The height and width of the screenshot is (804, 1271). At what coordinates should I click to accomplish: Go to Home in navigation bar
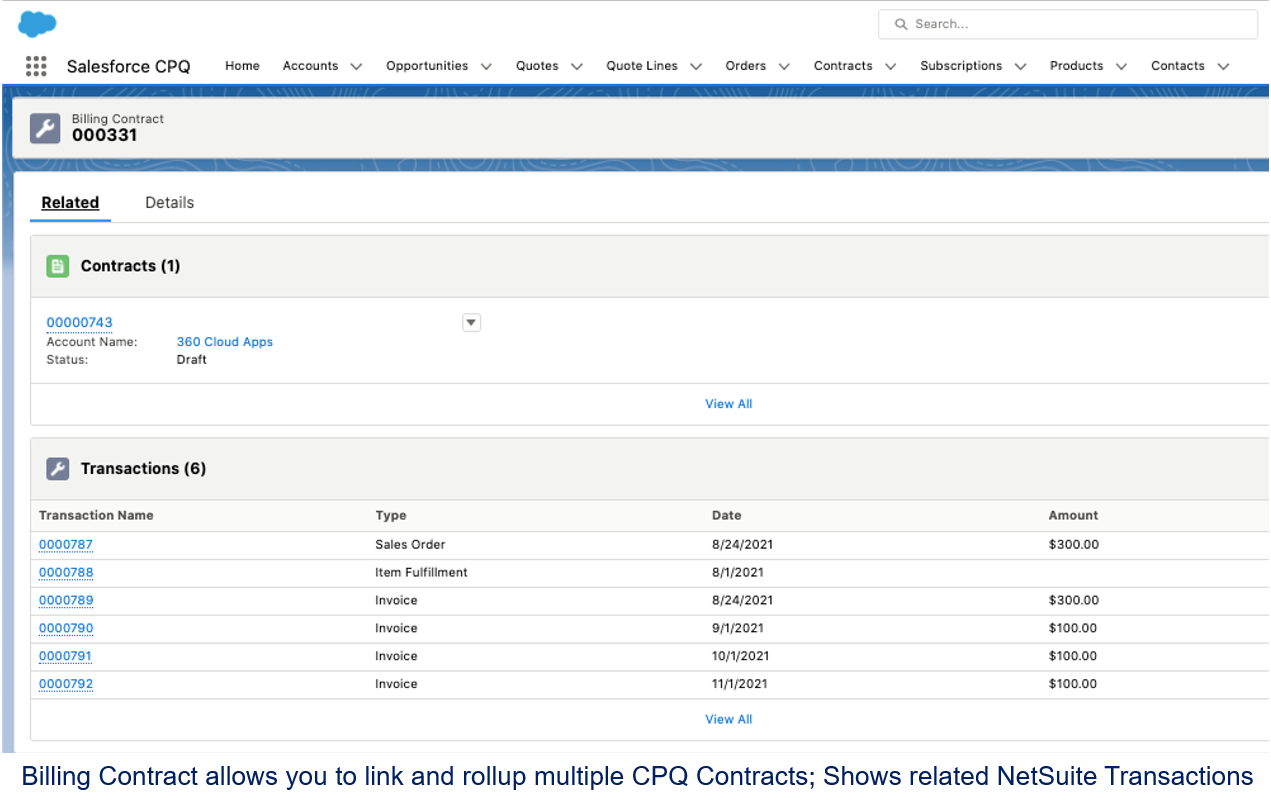pos(242,66)
